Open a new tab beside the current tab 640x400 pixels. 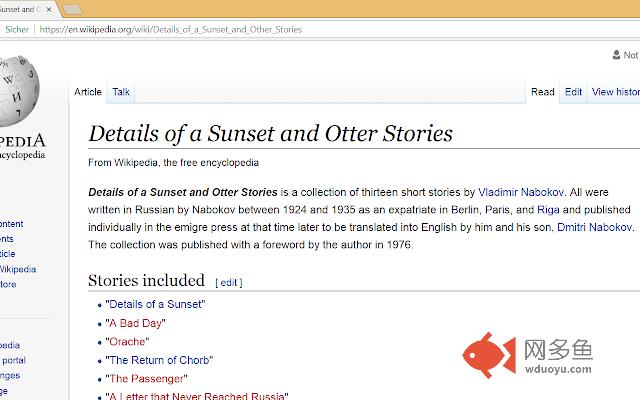pyautogui.click(x=73, y=9)
